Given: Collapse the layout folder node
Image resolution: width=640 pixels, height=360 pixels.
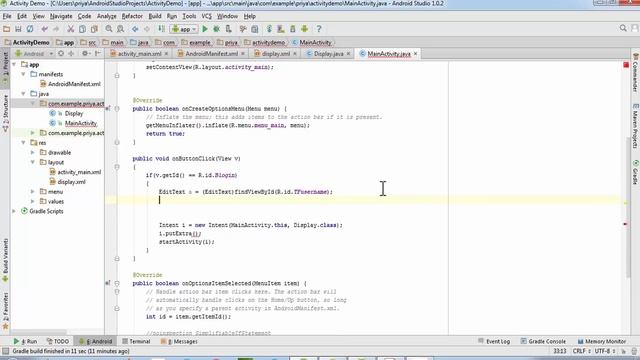Looking at the screenshot, I should [33, 162].
